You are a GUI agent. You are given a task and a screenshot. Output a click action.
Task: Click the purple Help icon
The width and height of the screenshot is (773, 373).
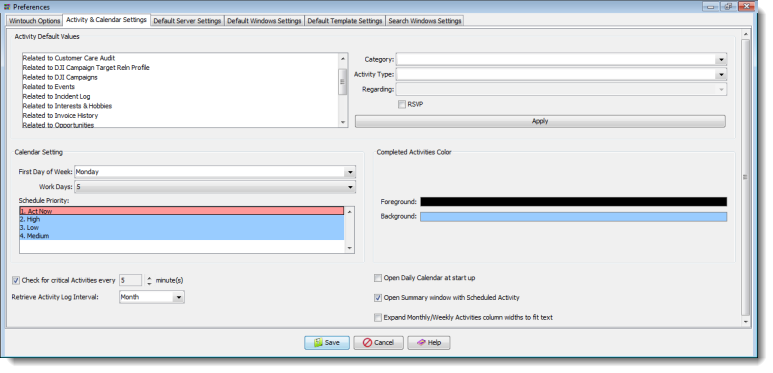pos(421,342)
